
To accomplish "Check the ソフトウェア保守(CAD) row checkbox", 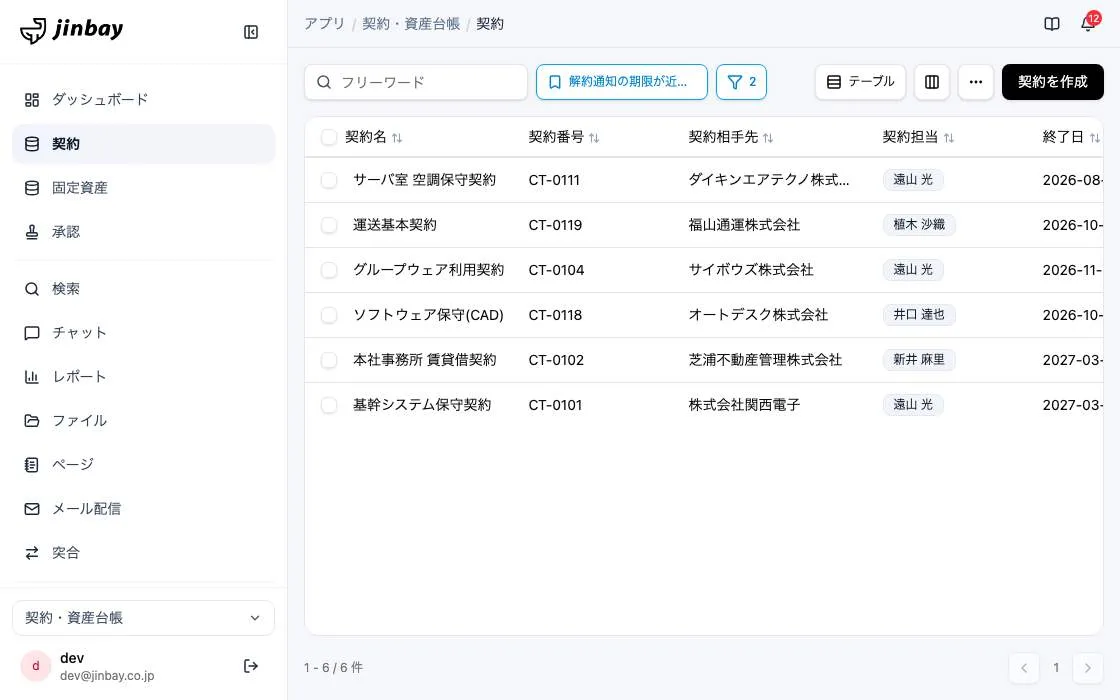I will [329, 315].
